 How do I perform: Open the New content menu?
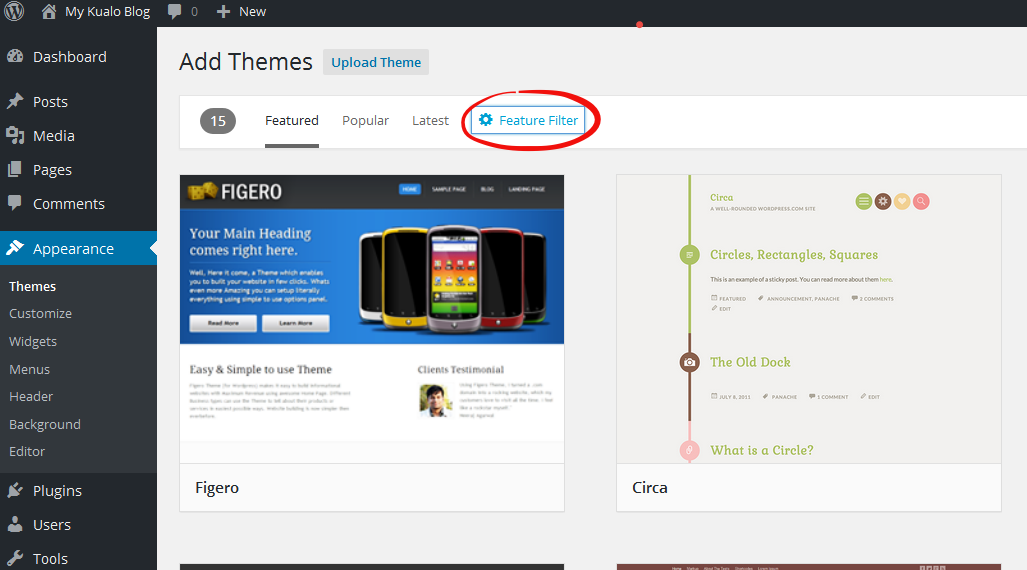click(252, 12)
